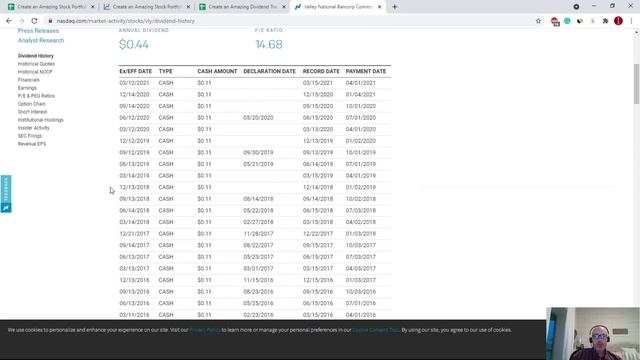Image resolution: width=640 pixels, height=360 pixels.
Task: Click the circular icon left of the minimize button
Action: [576, 7]
